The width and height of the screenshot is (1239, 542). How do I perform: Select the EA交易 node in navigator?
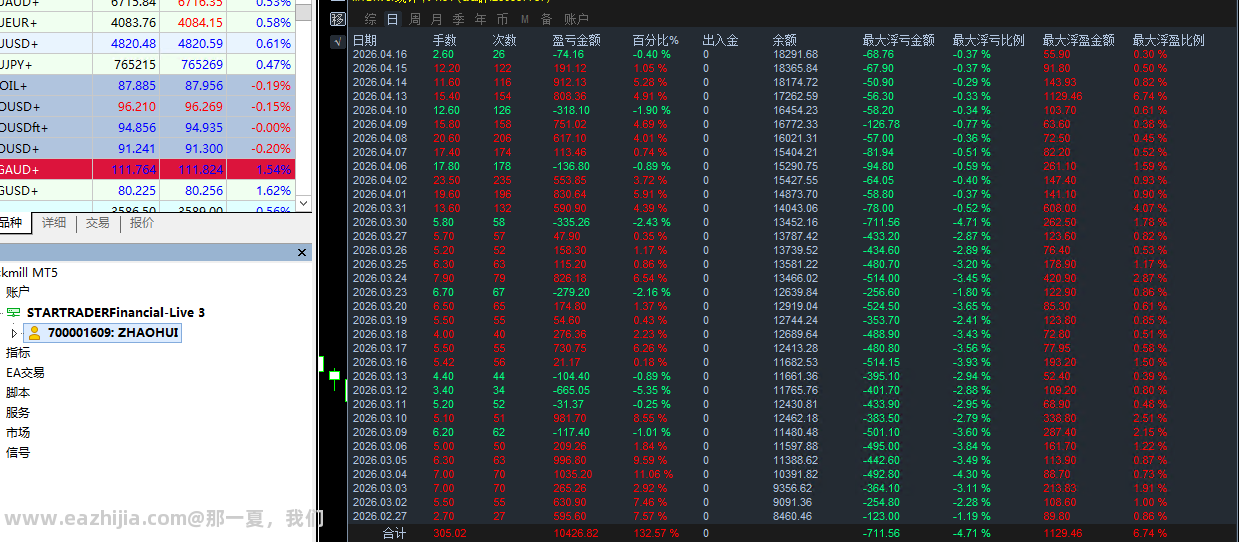pos(25,372)
